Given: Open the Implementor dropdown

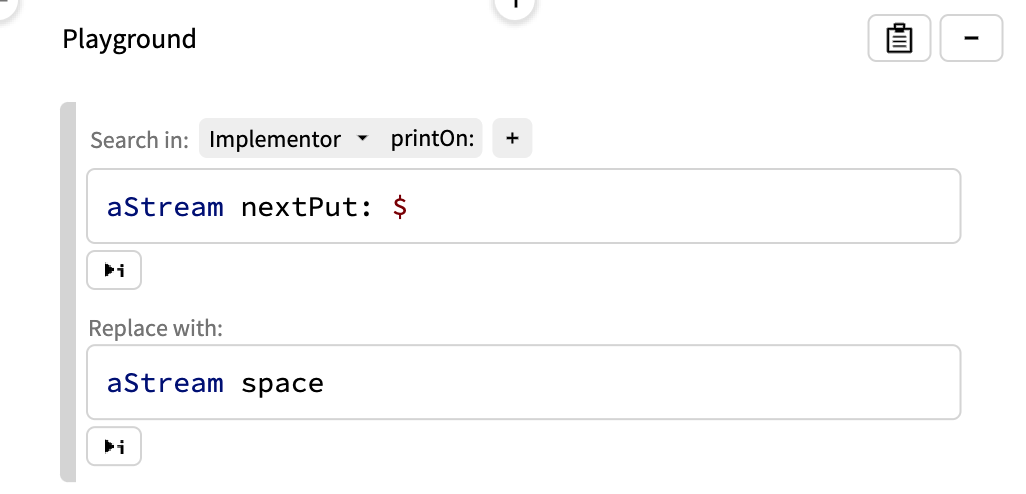Looking at the screenshot, I should (275, 139).
